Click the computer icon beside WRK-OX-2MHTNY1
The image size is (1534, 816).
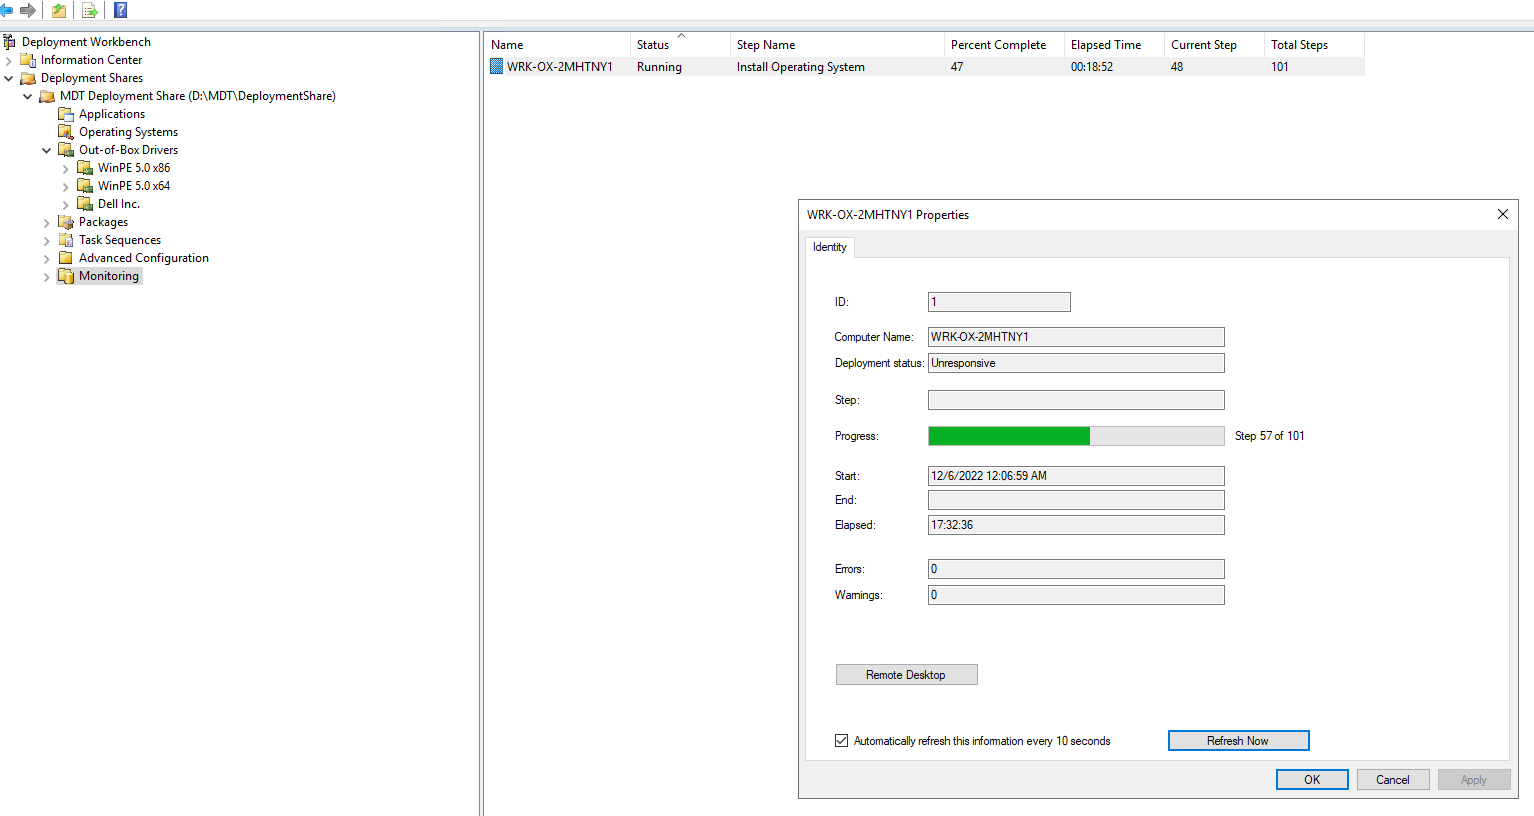(x=496, y=66)
